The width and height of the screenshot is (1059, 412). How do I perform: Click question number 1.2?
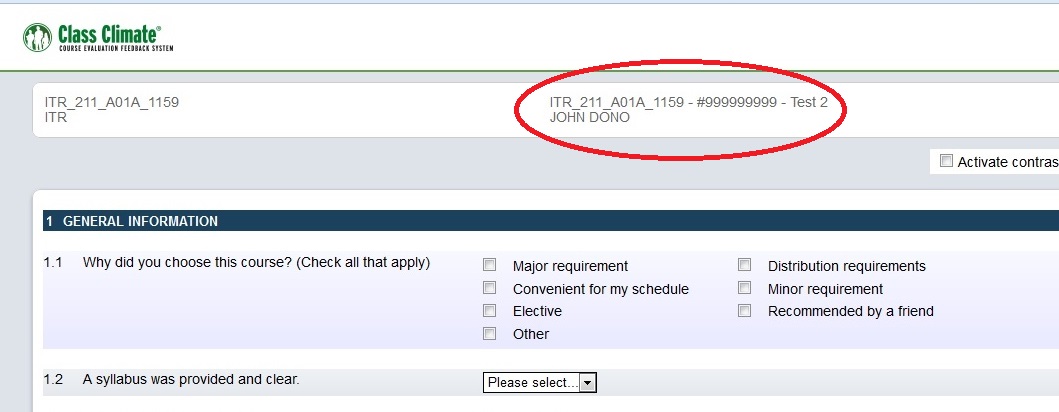point(53,379)
